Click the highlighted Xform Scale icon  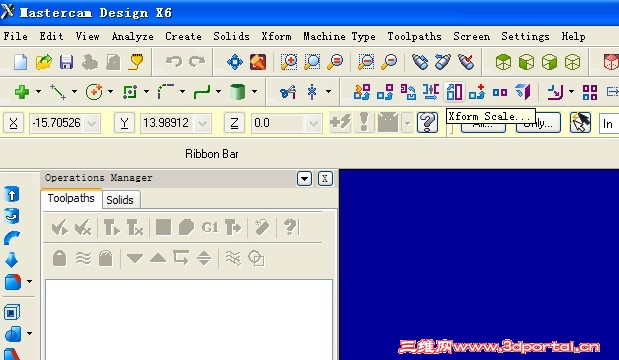click(x=454, y=92)
